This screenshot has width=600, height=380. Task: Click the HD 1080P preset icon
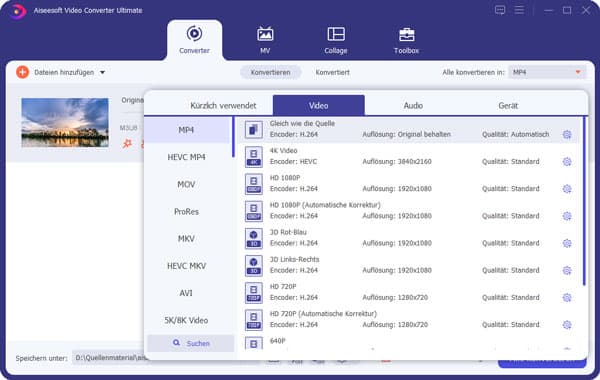pos(253,184)
